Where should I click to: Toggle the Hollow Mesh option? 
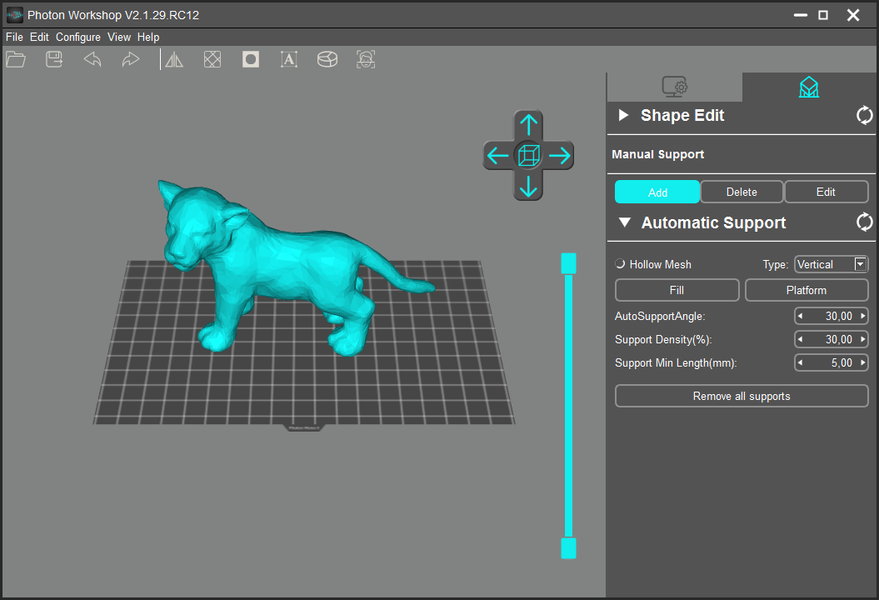coord(620,264)
